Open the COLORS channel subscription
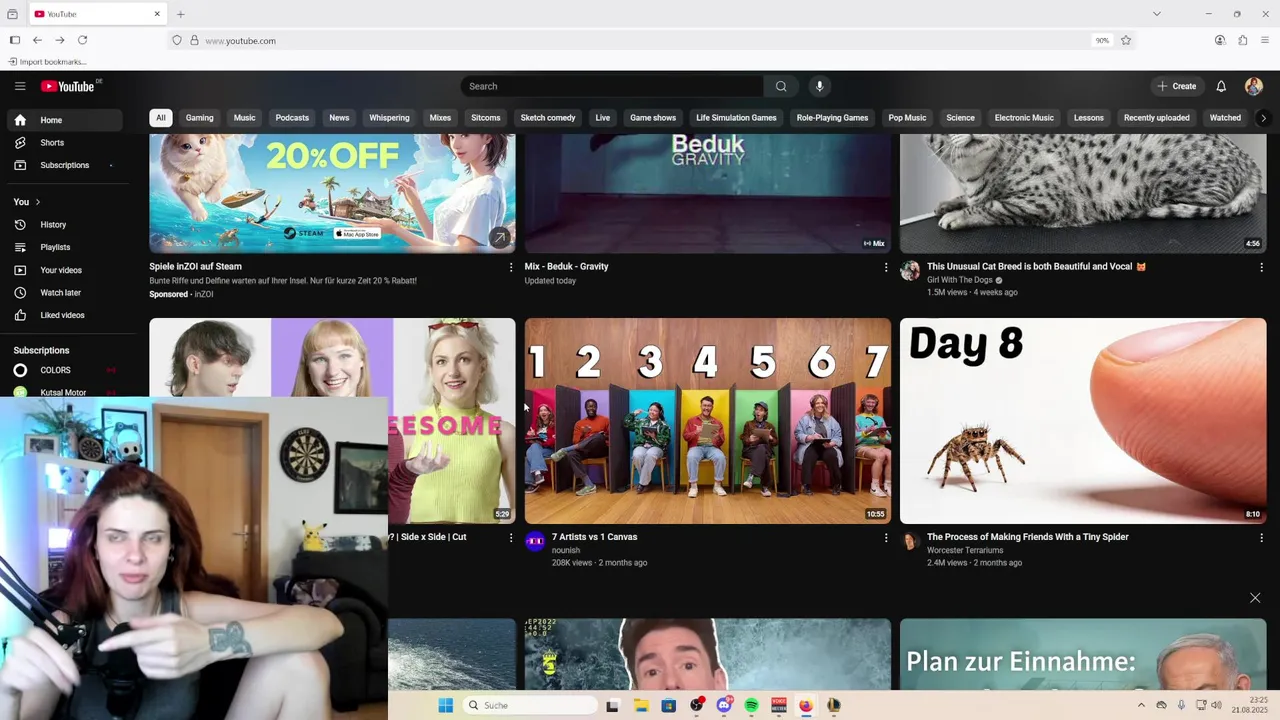1280x720 pixels. (x=66, y=370)
